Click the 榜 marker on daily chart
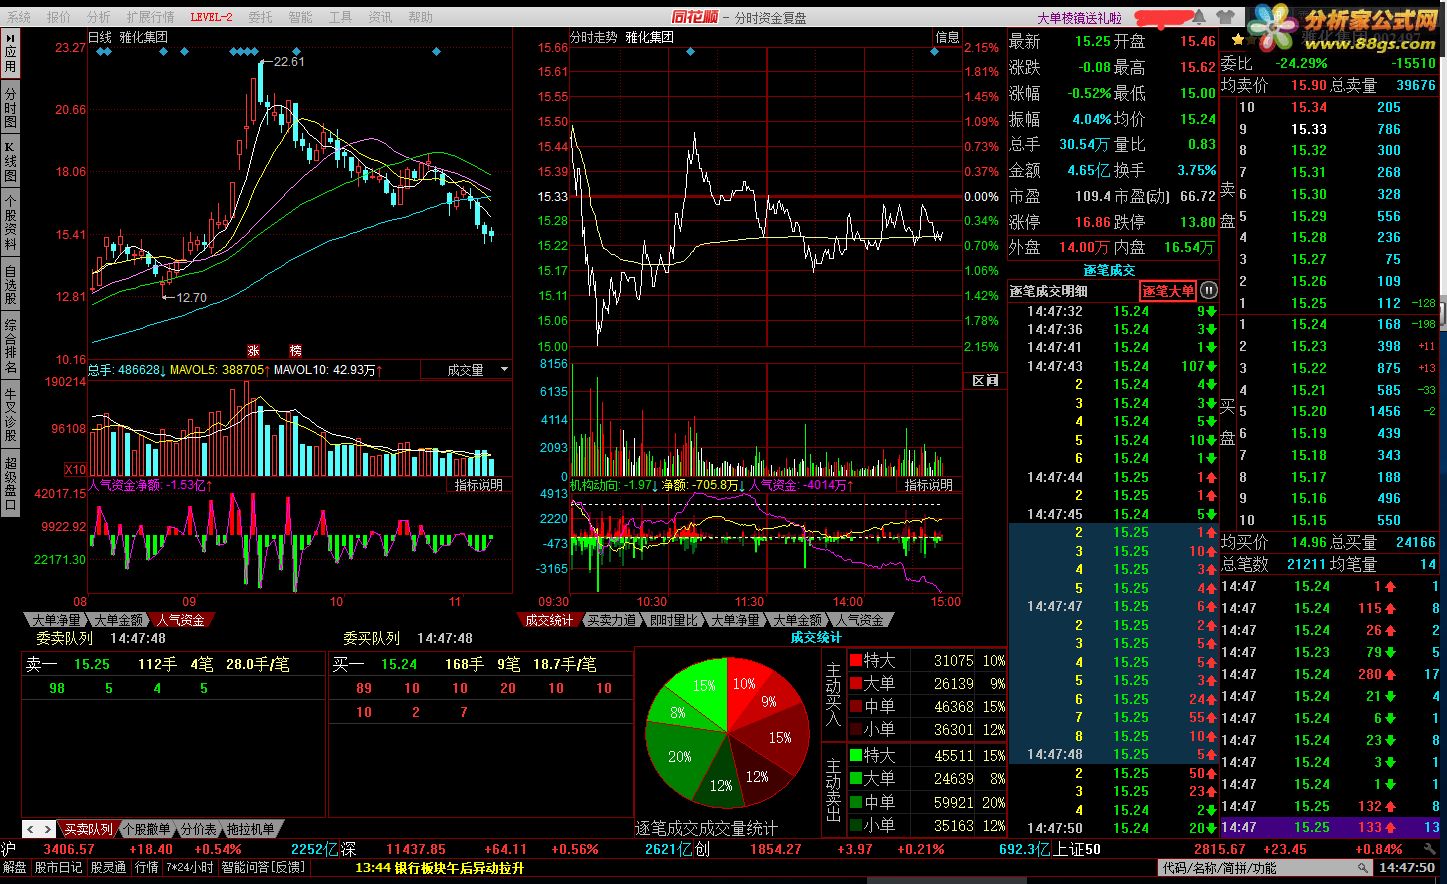 click(x=295, y=351)
